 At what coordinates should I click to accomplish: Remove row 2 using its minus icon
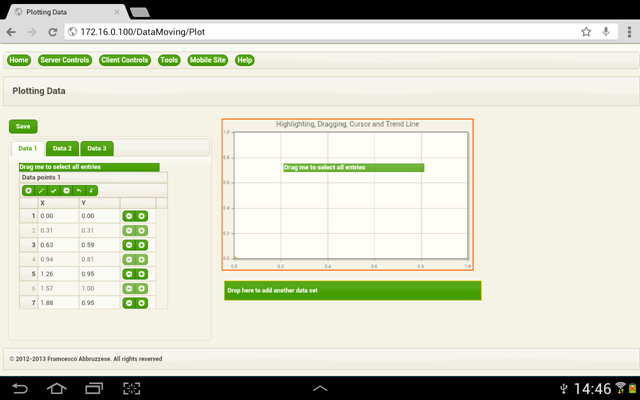(129, 231)
